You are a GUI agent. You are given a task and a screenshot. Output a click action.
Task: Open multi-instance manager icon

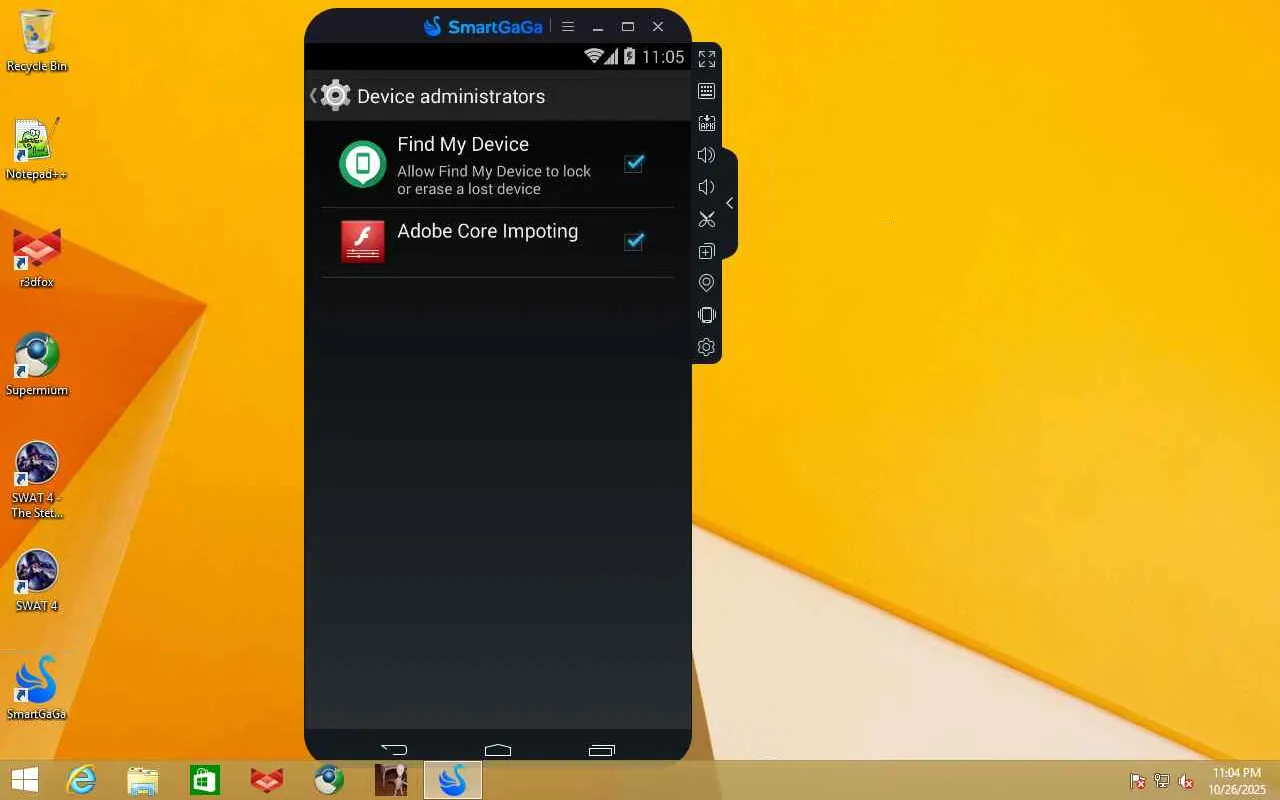click(707, 251)
